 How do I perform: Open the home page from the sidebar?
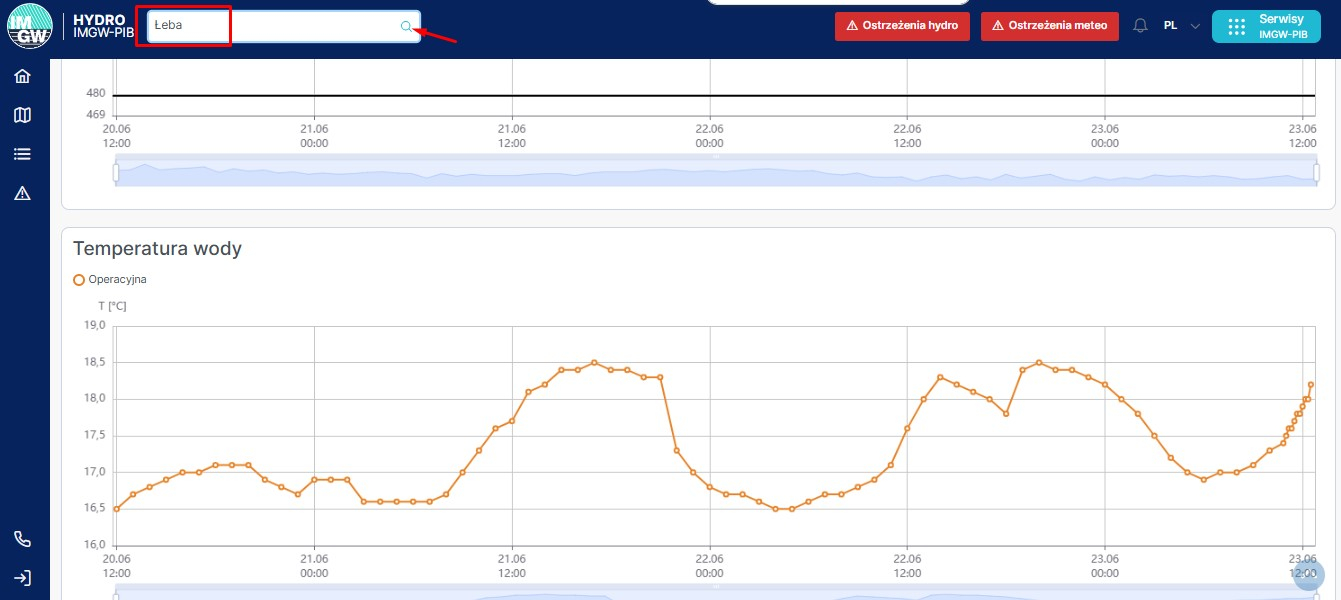coord(22,77)
